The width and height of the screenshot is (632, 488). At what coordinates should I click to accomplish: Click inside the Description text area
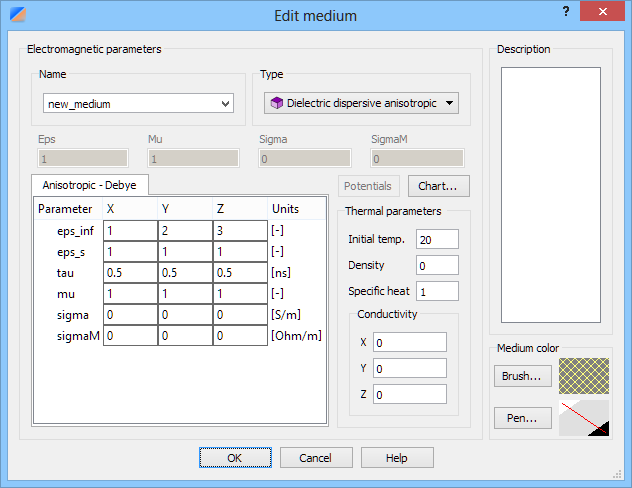551,195
